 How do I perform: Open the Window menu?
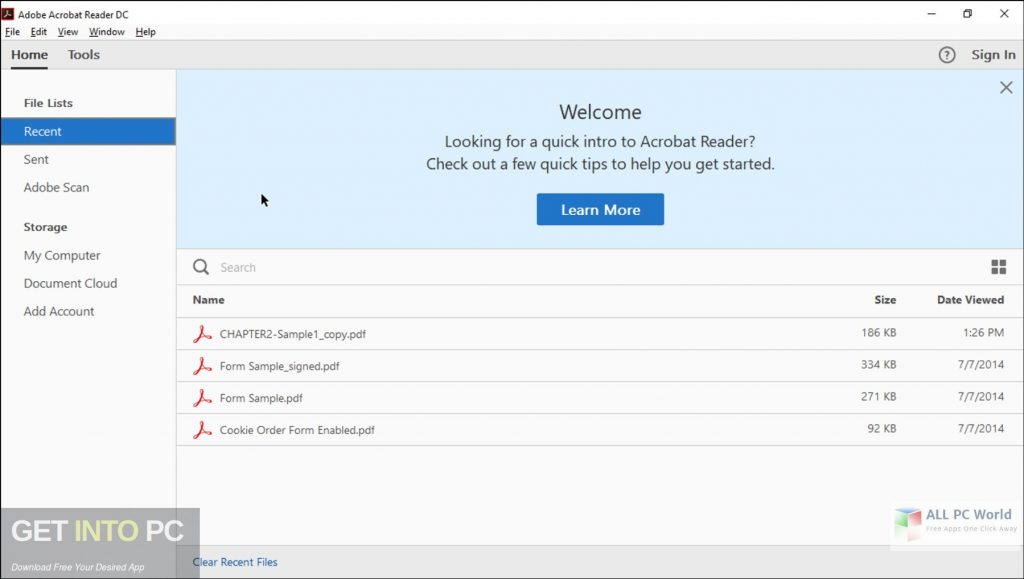(106, 31)
